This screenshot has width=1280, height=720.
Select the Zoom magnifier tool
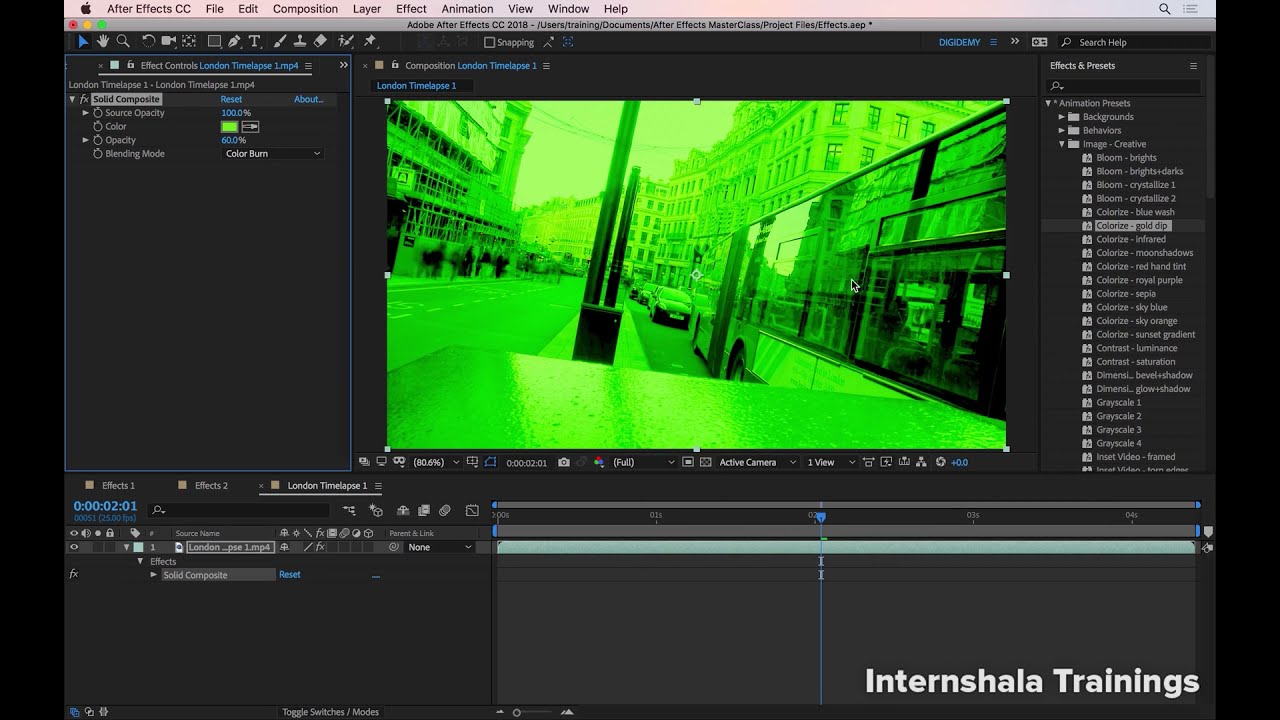[123, 41]
